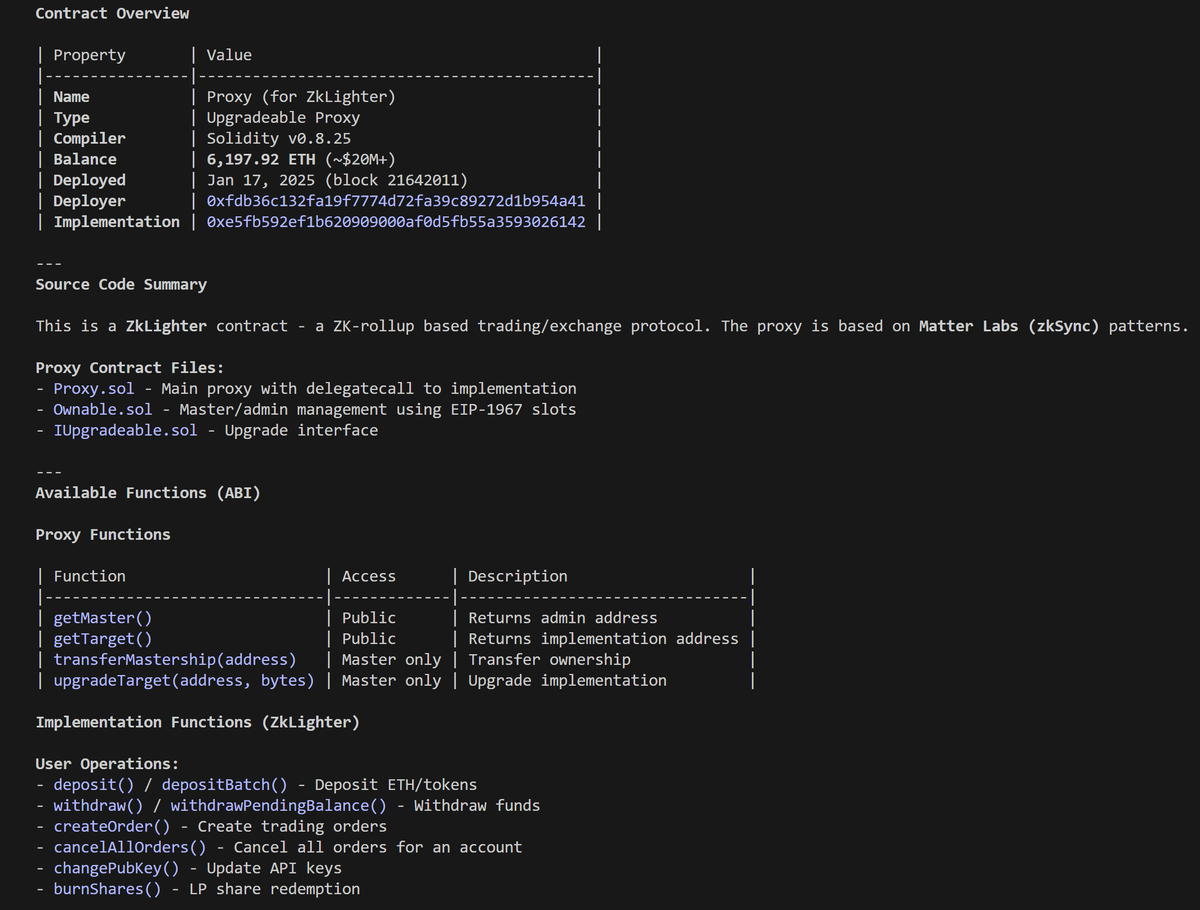This screenshot has height=910, width=1200.
Task: Click the 'Compiler' property label
Action: point(90,139)
